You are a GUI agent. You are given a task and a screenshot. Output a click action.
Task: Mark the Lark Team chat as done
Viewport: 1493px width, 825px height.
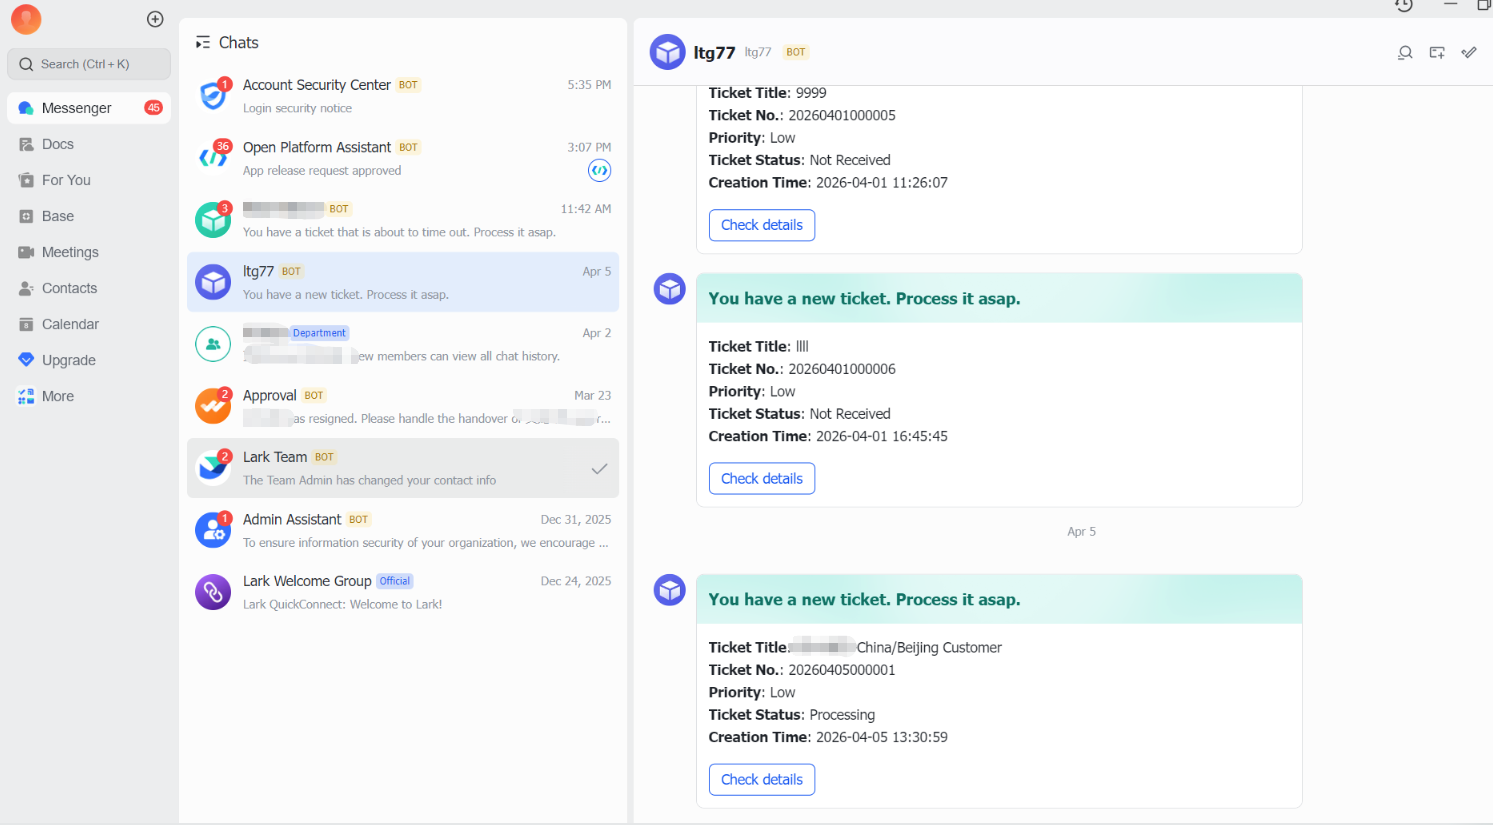point(599,469)
